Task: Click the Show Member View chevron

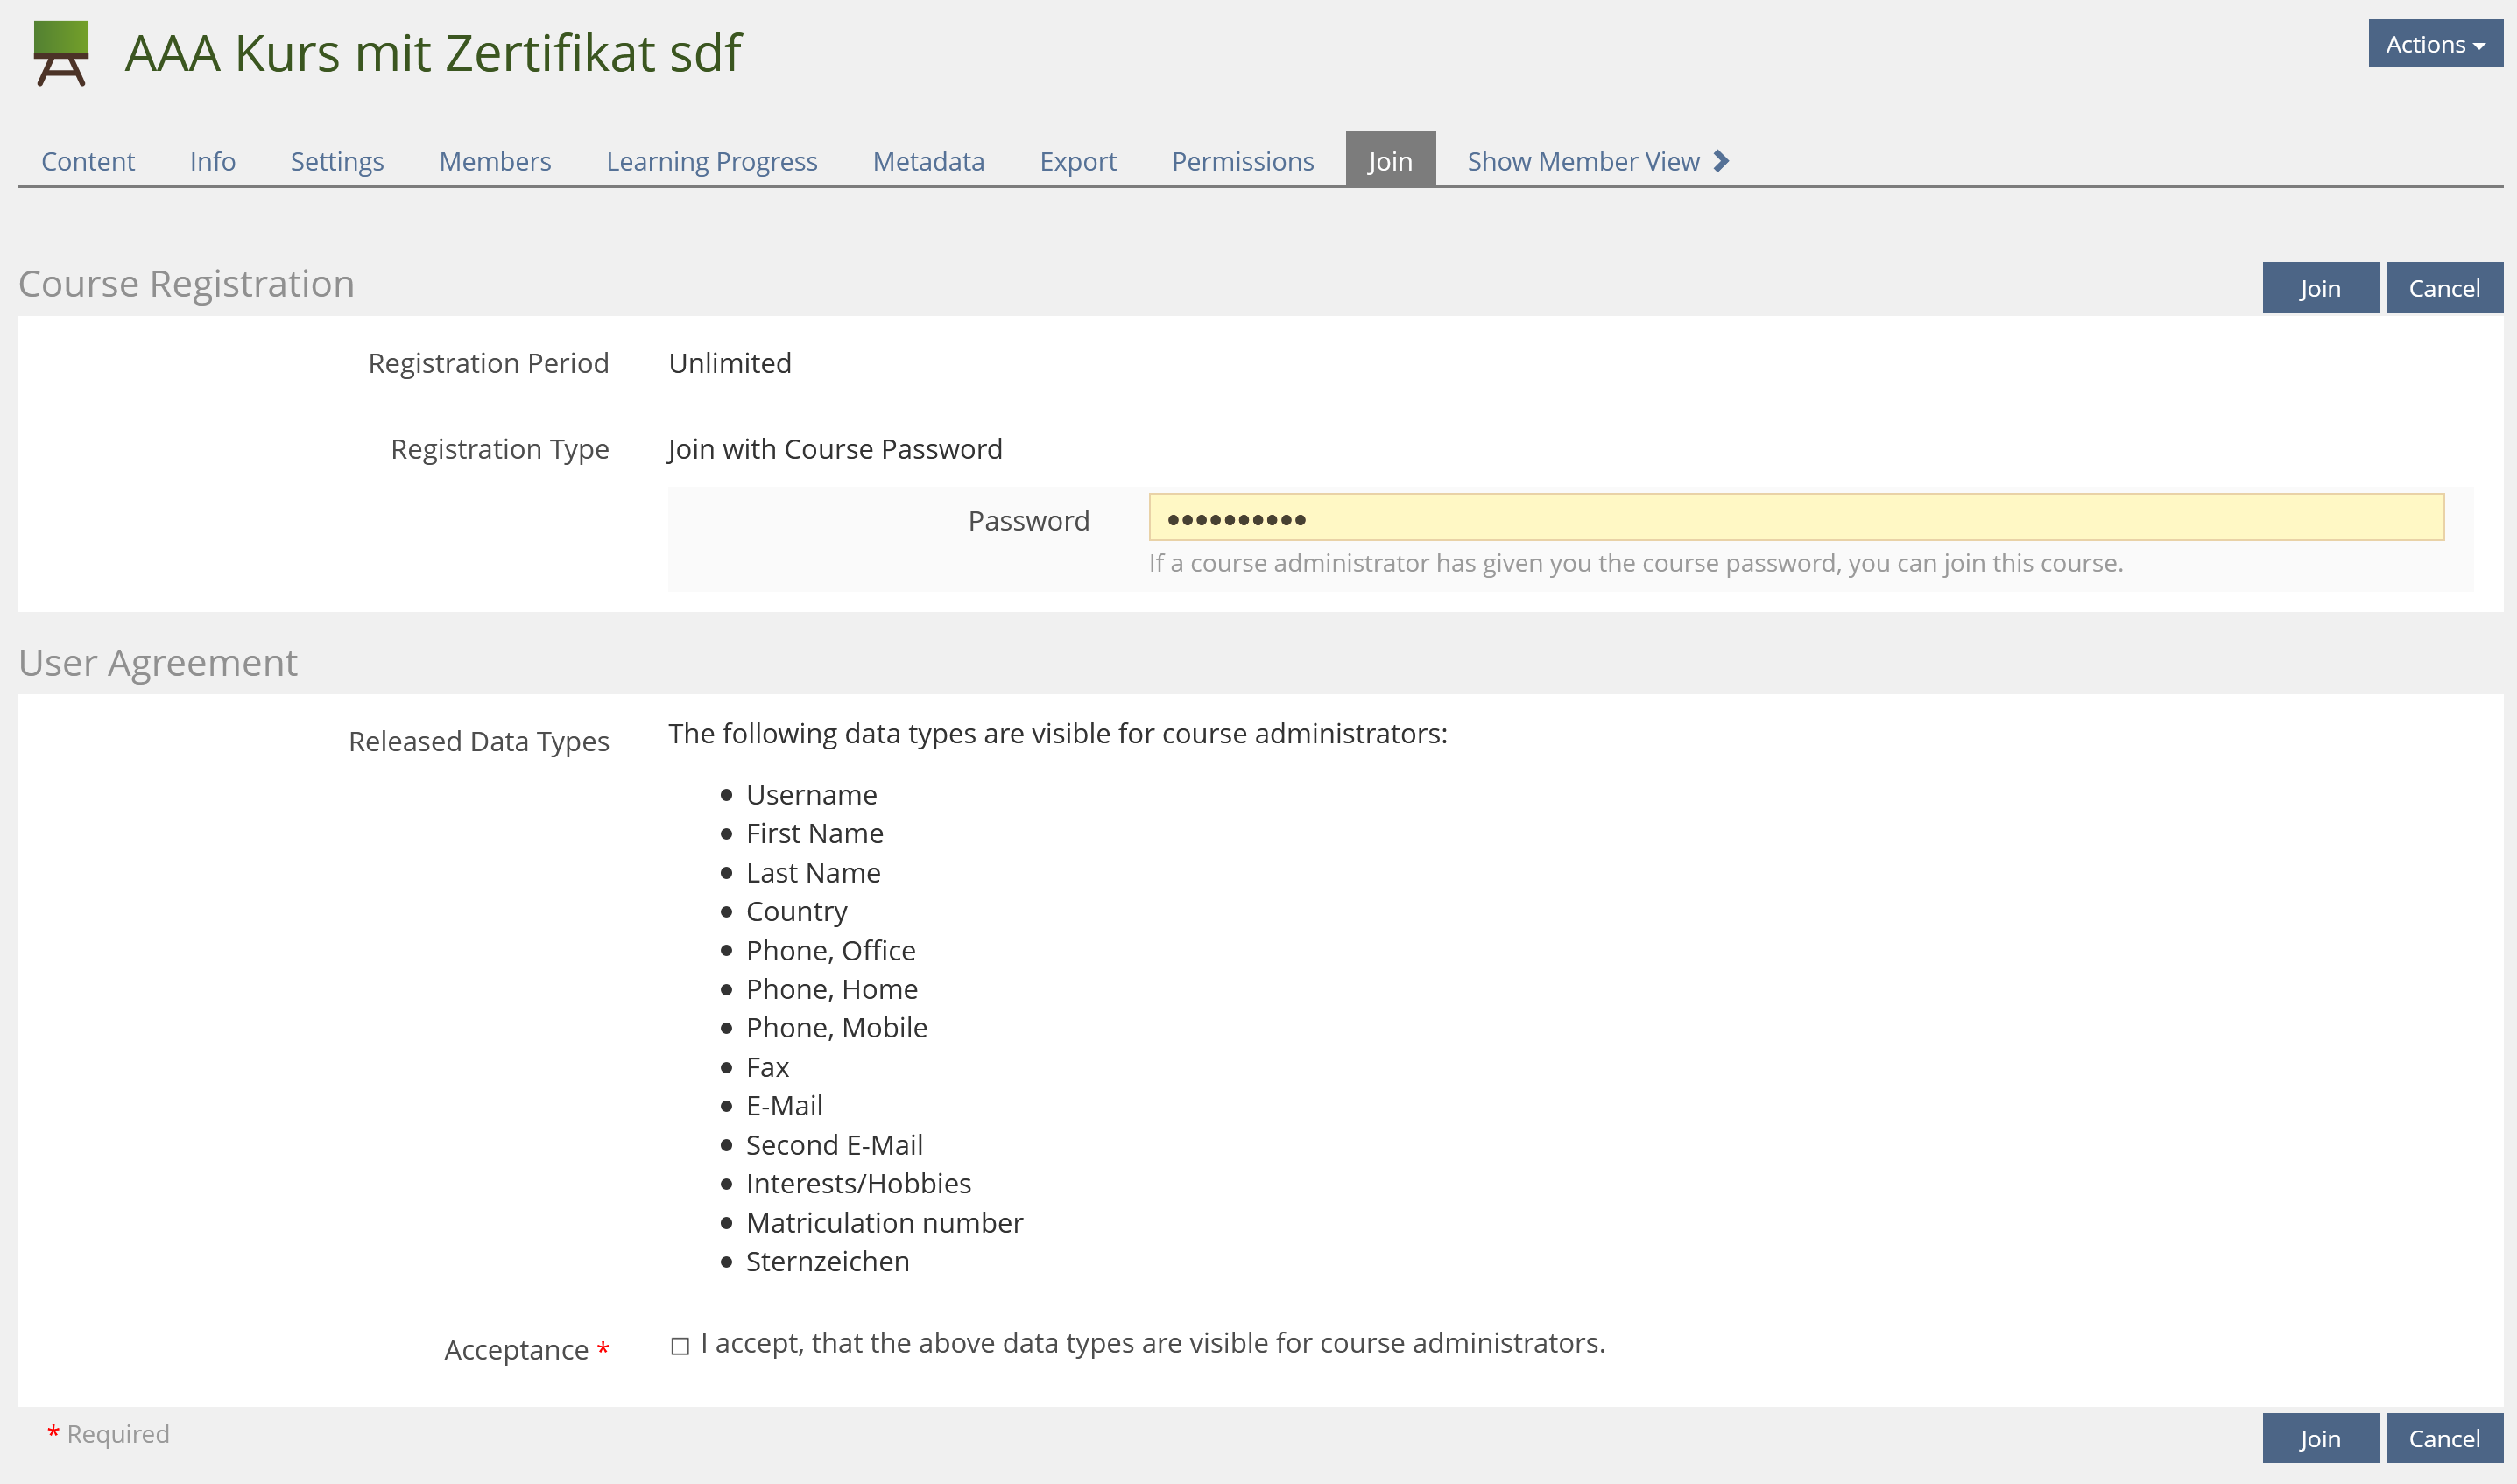Action: click(x=1721, y=161)
